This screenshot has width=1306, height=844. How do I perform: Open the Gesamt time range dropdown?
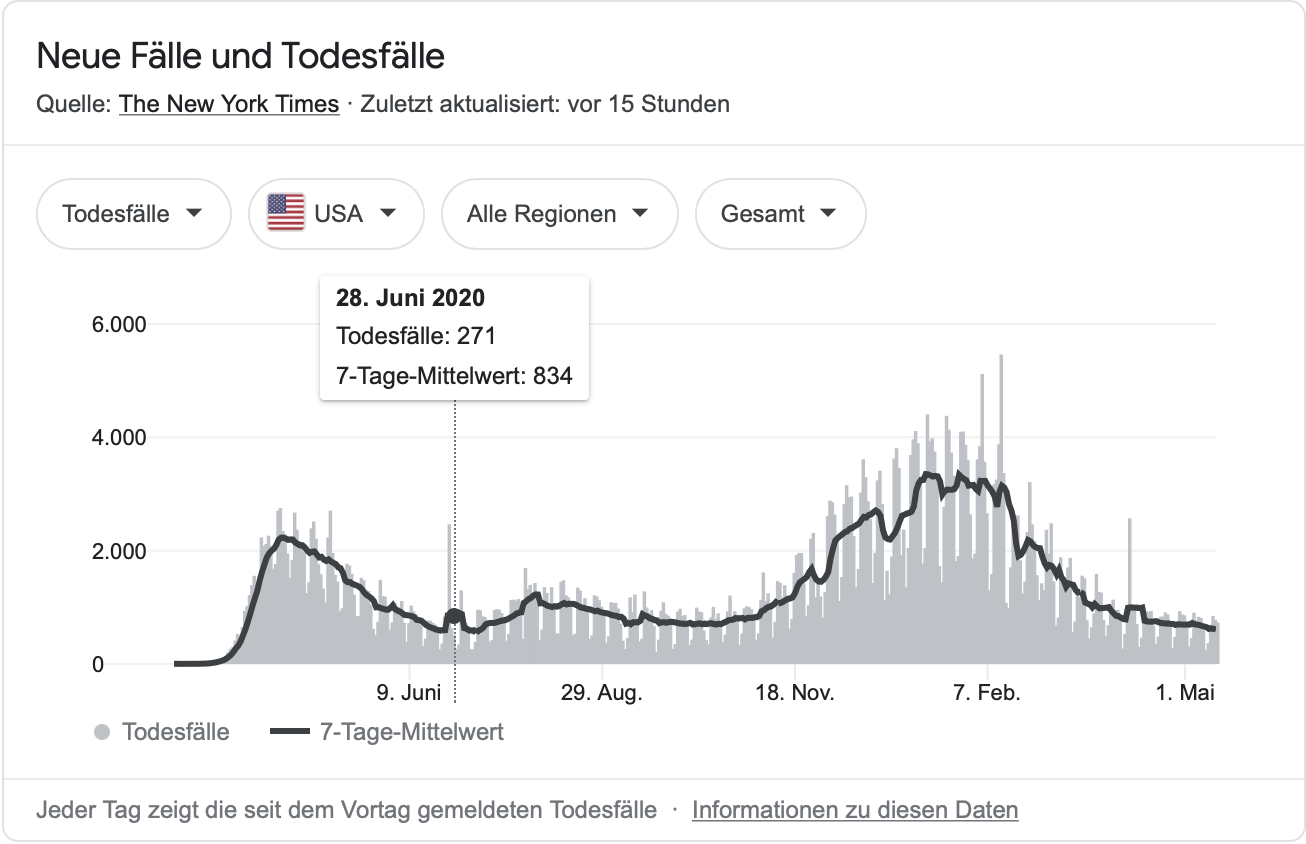(780, 214)
